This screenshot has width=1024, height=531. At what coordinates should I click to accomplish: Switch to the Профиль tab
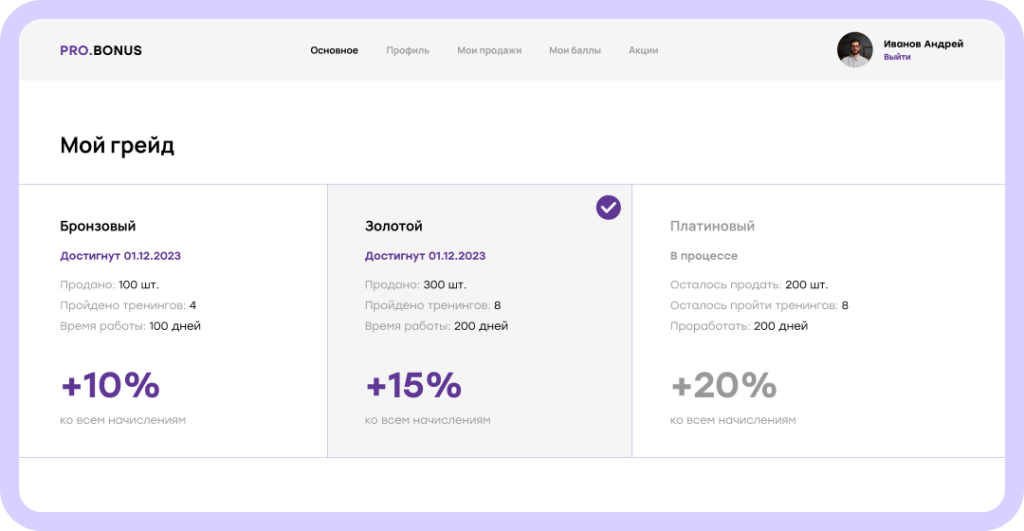pos(408,50)
